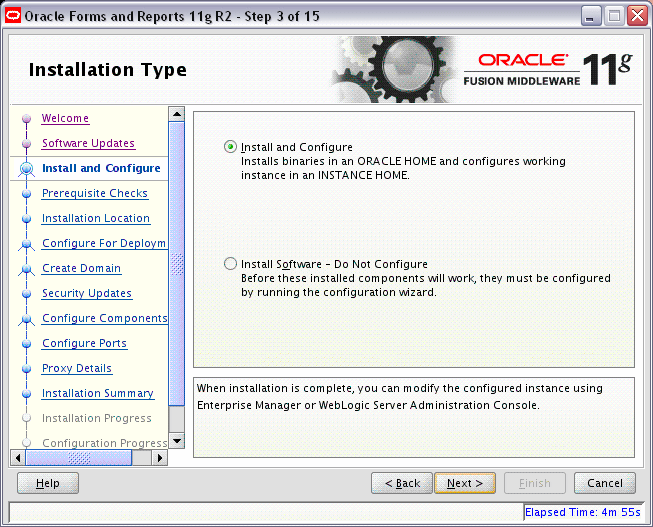Click the step list vertical scrollbar thumb
653x527 pixels.
pyautogui.click(x=177, y=263)
